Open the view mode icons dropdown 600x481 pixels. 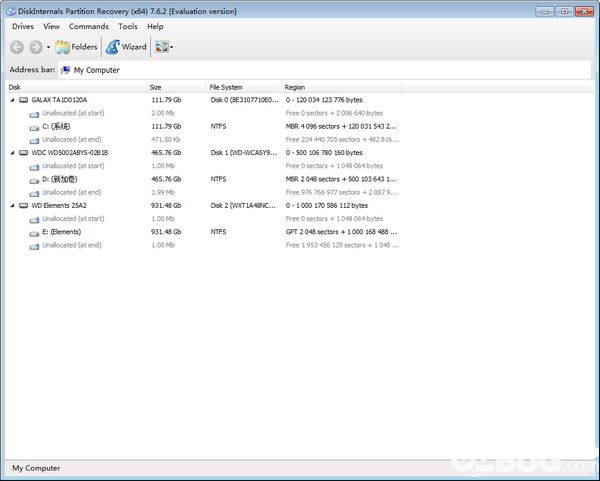tap(164, 47)
